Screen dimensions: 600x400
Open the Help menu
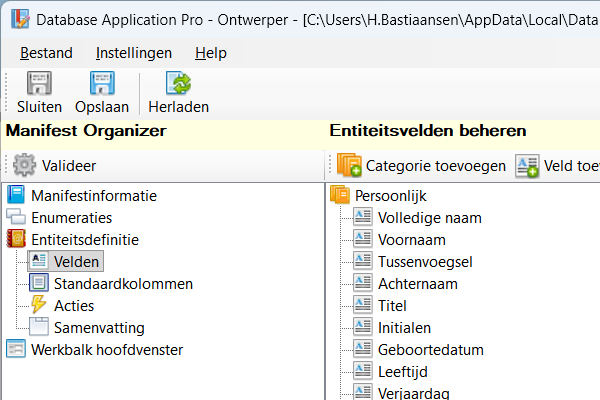point(211,53)
